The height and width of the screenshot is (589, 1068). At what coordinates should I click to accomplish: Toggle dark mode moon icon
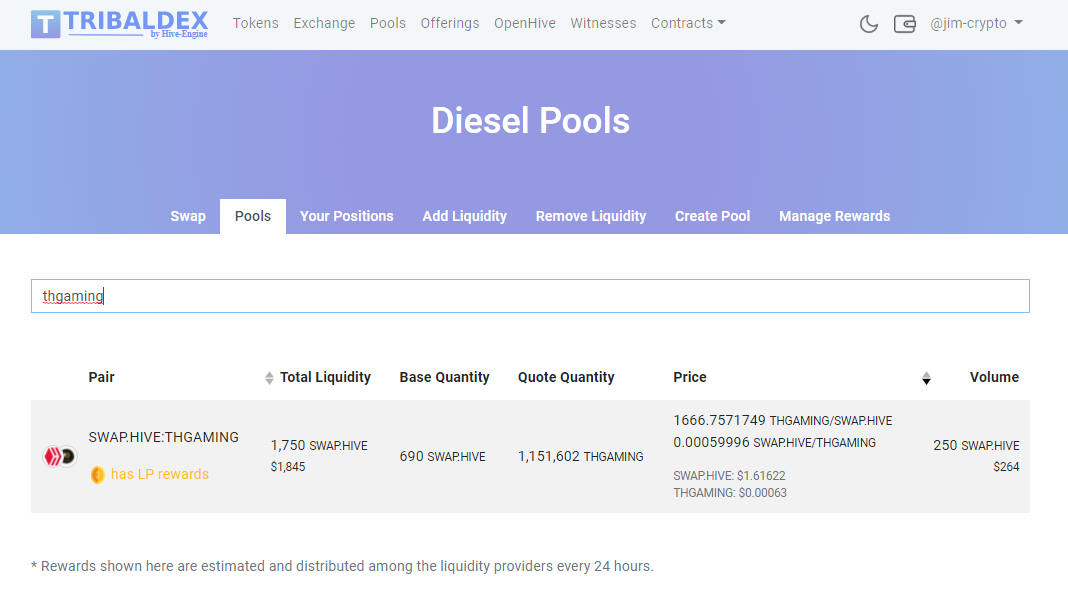tap(869, 24)
